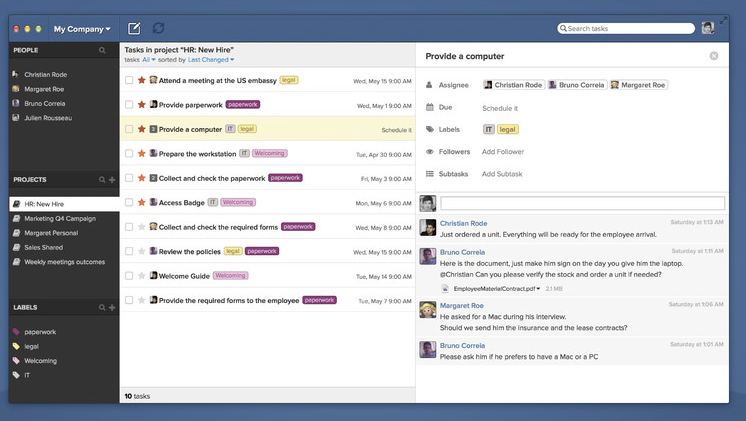Click Add Subtask link
This screenshot has height=421, width=746.
click(x=502, y=174)
